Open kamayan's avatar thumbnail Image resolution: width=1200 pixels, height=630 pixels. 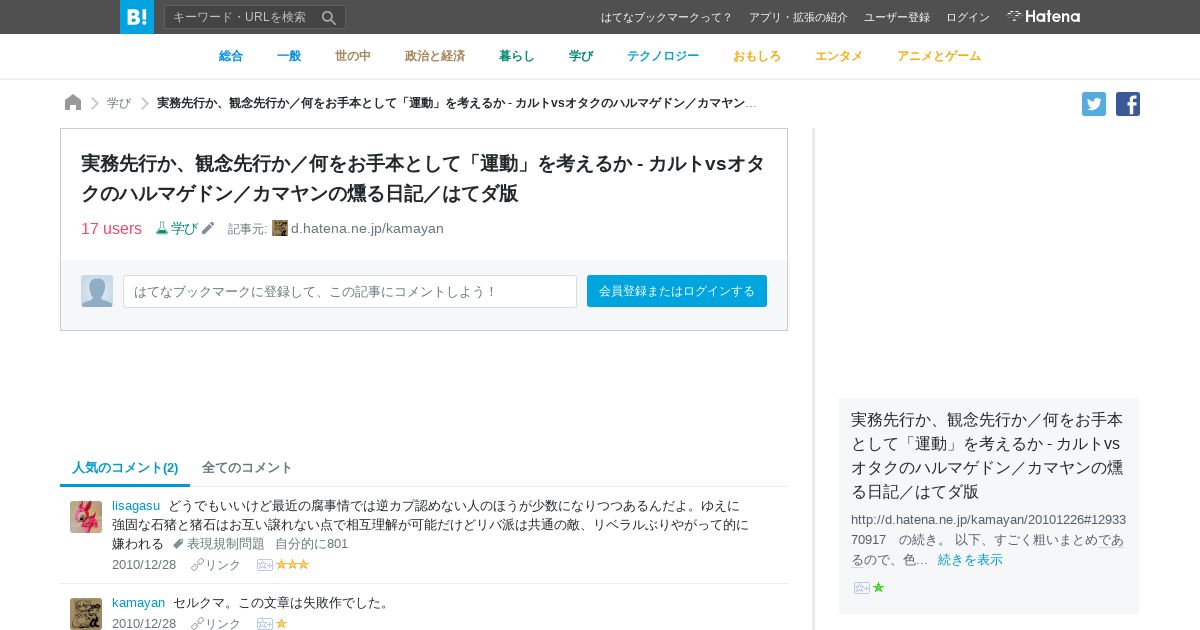click(86, 614)
